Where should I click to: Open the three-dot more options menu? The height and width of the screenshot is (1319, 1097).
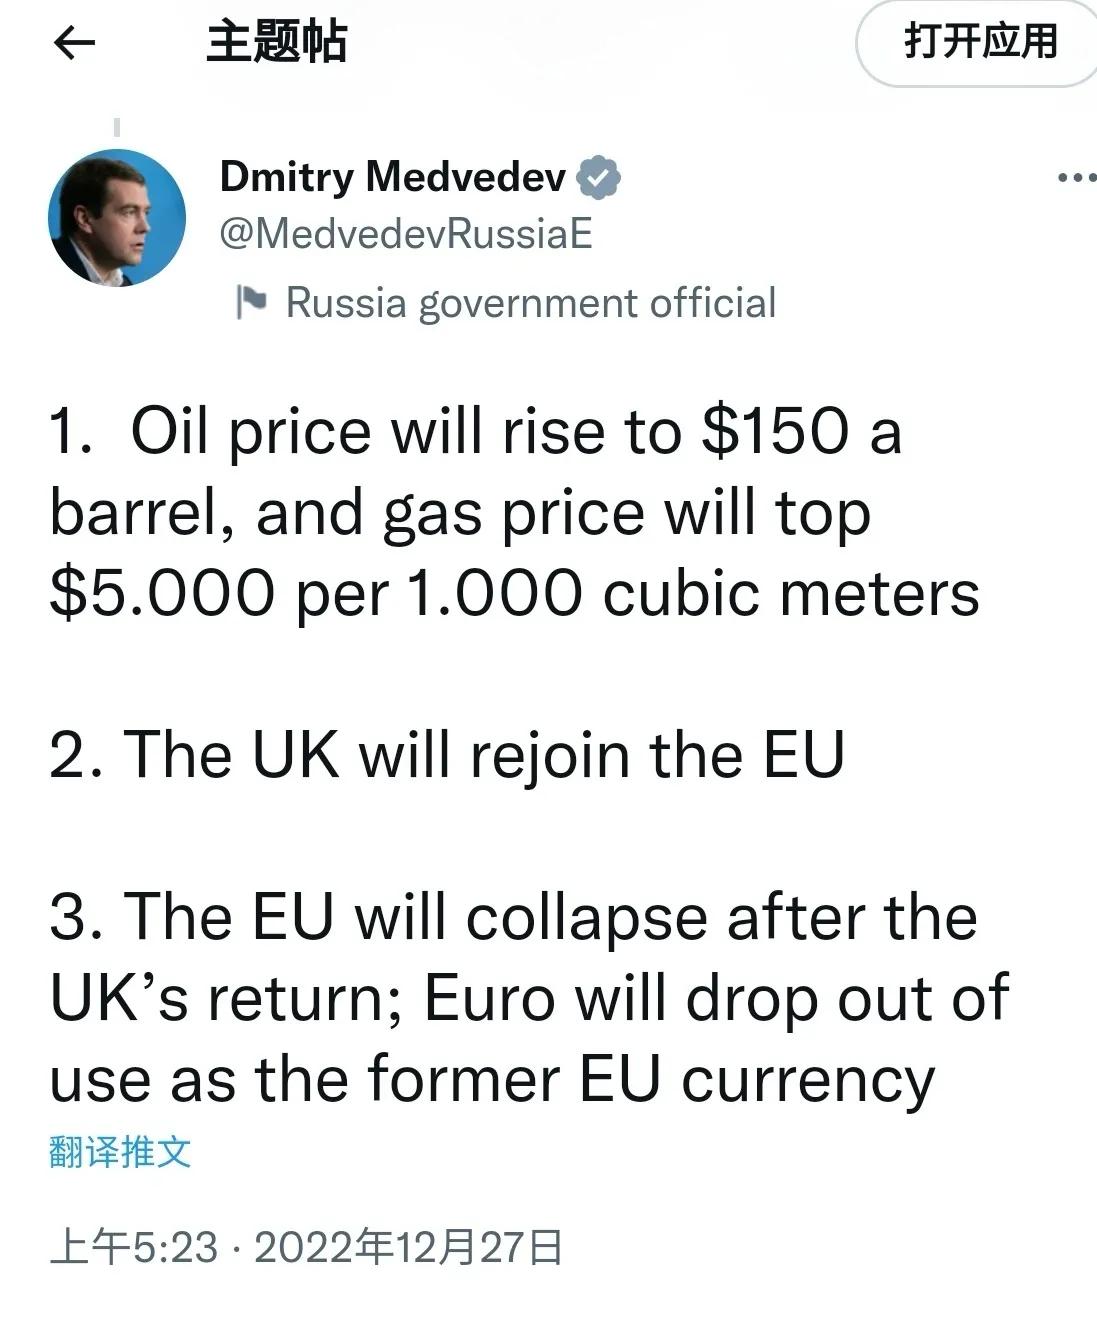tap(1076, 178)
